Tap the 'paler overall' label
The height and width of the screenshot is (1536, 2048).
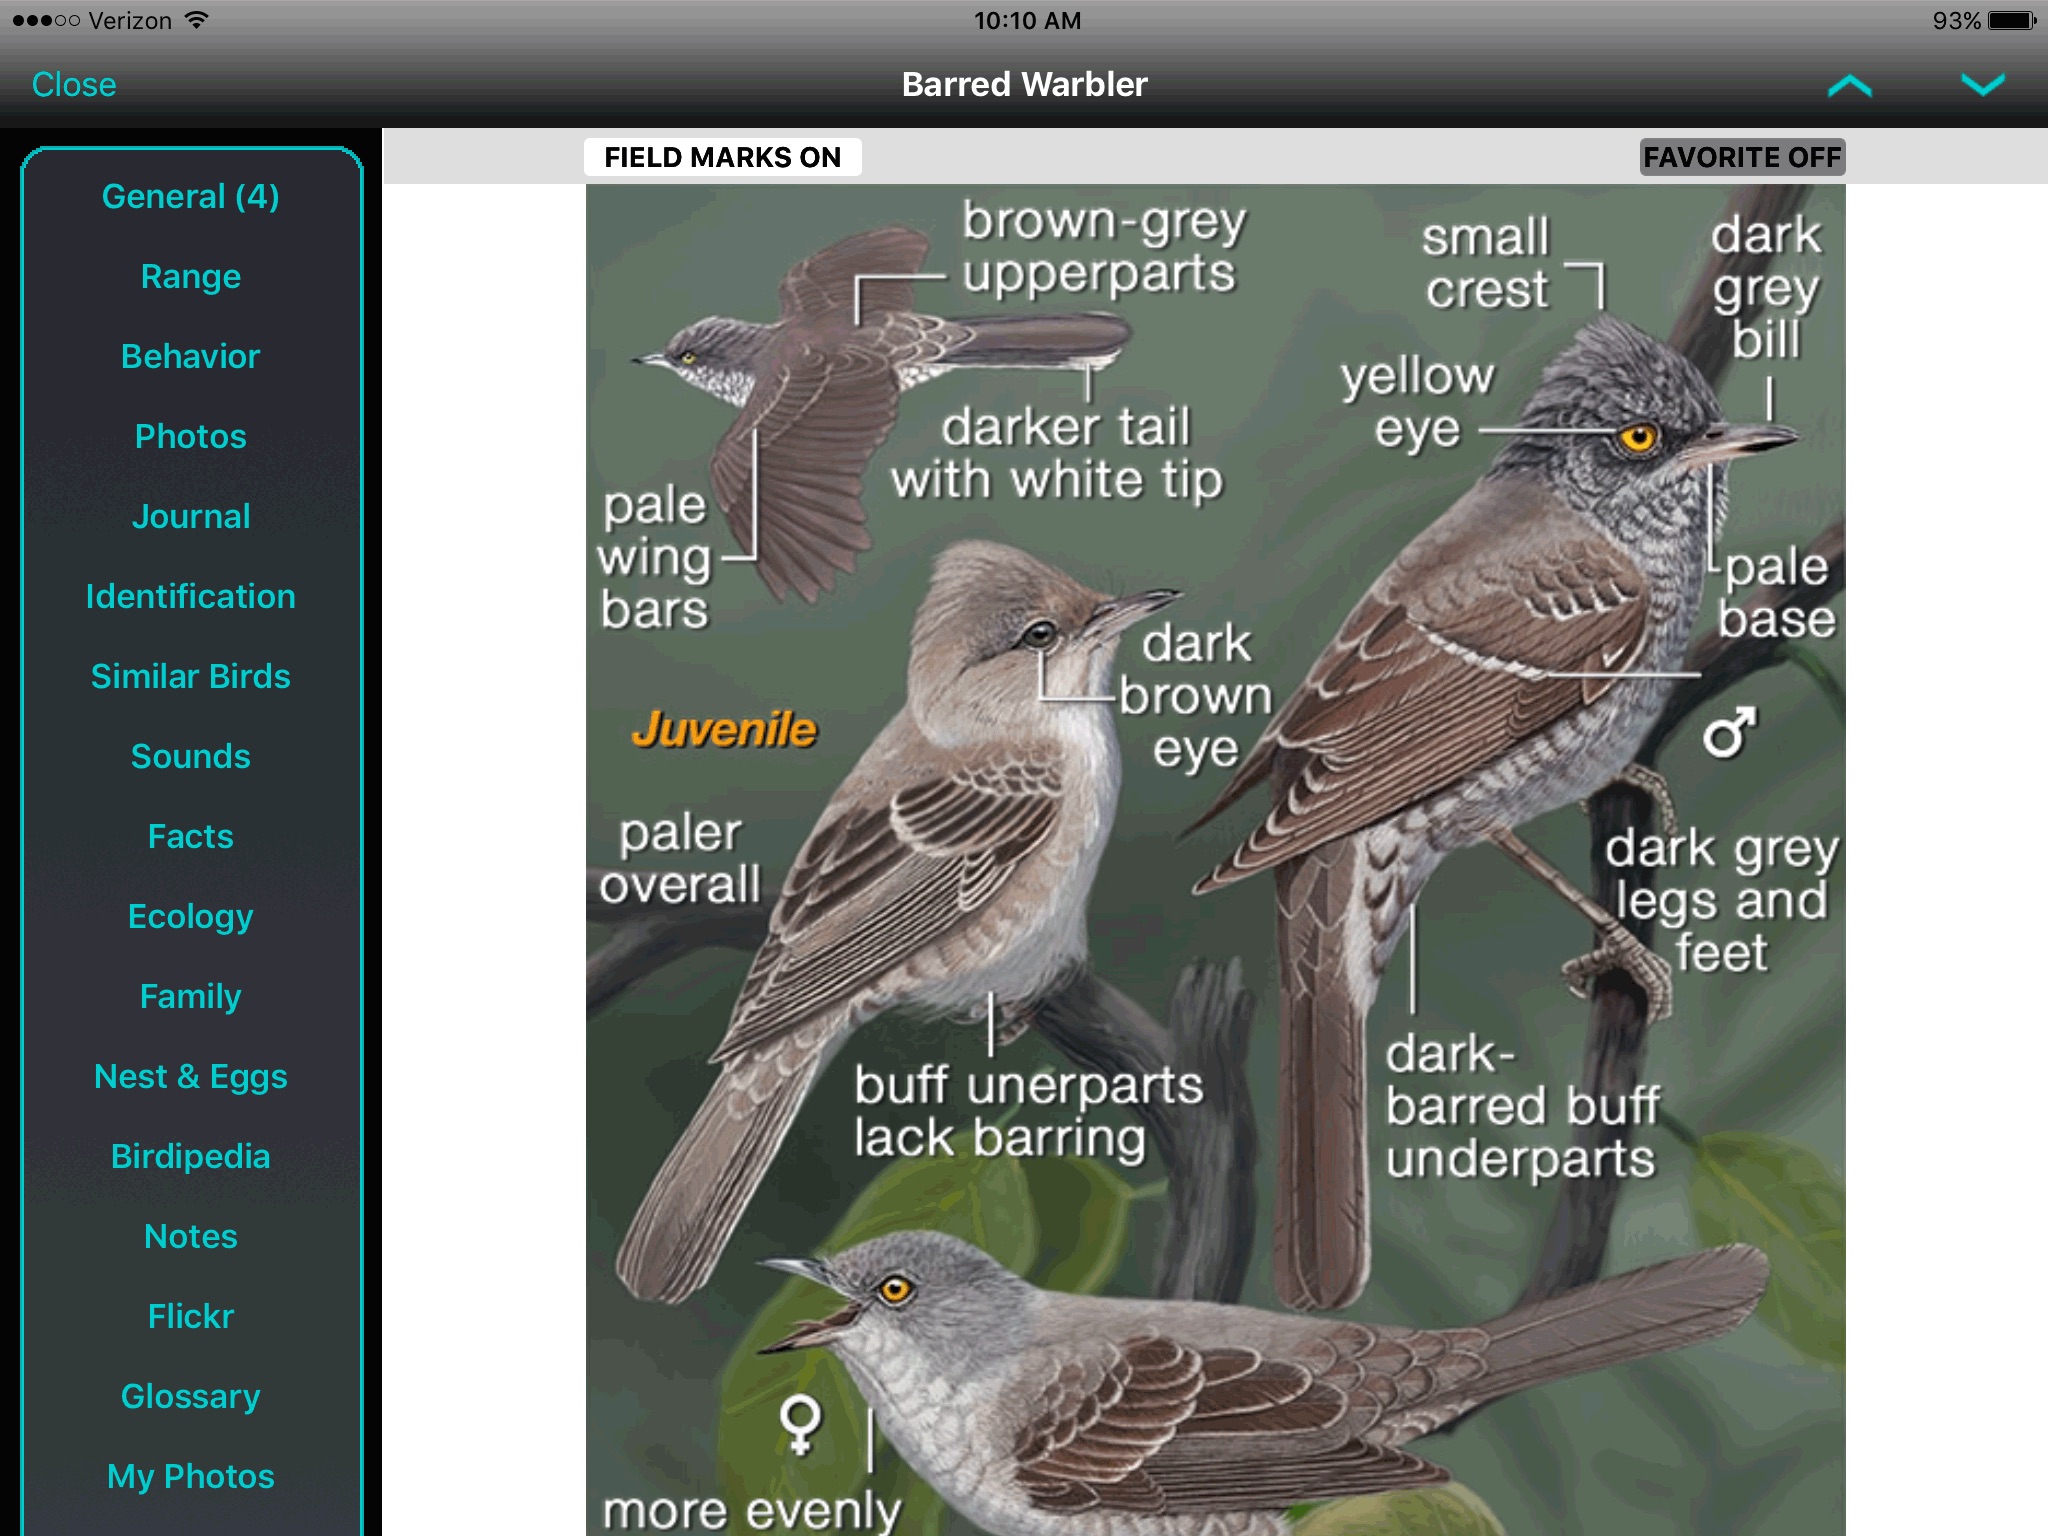[x=680, y=859]
